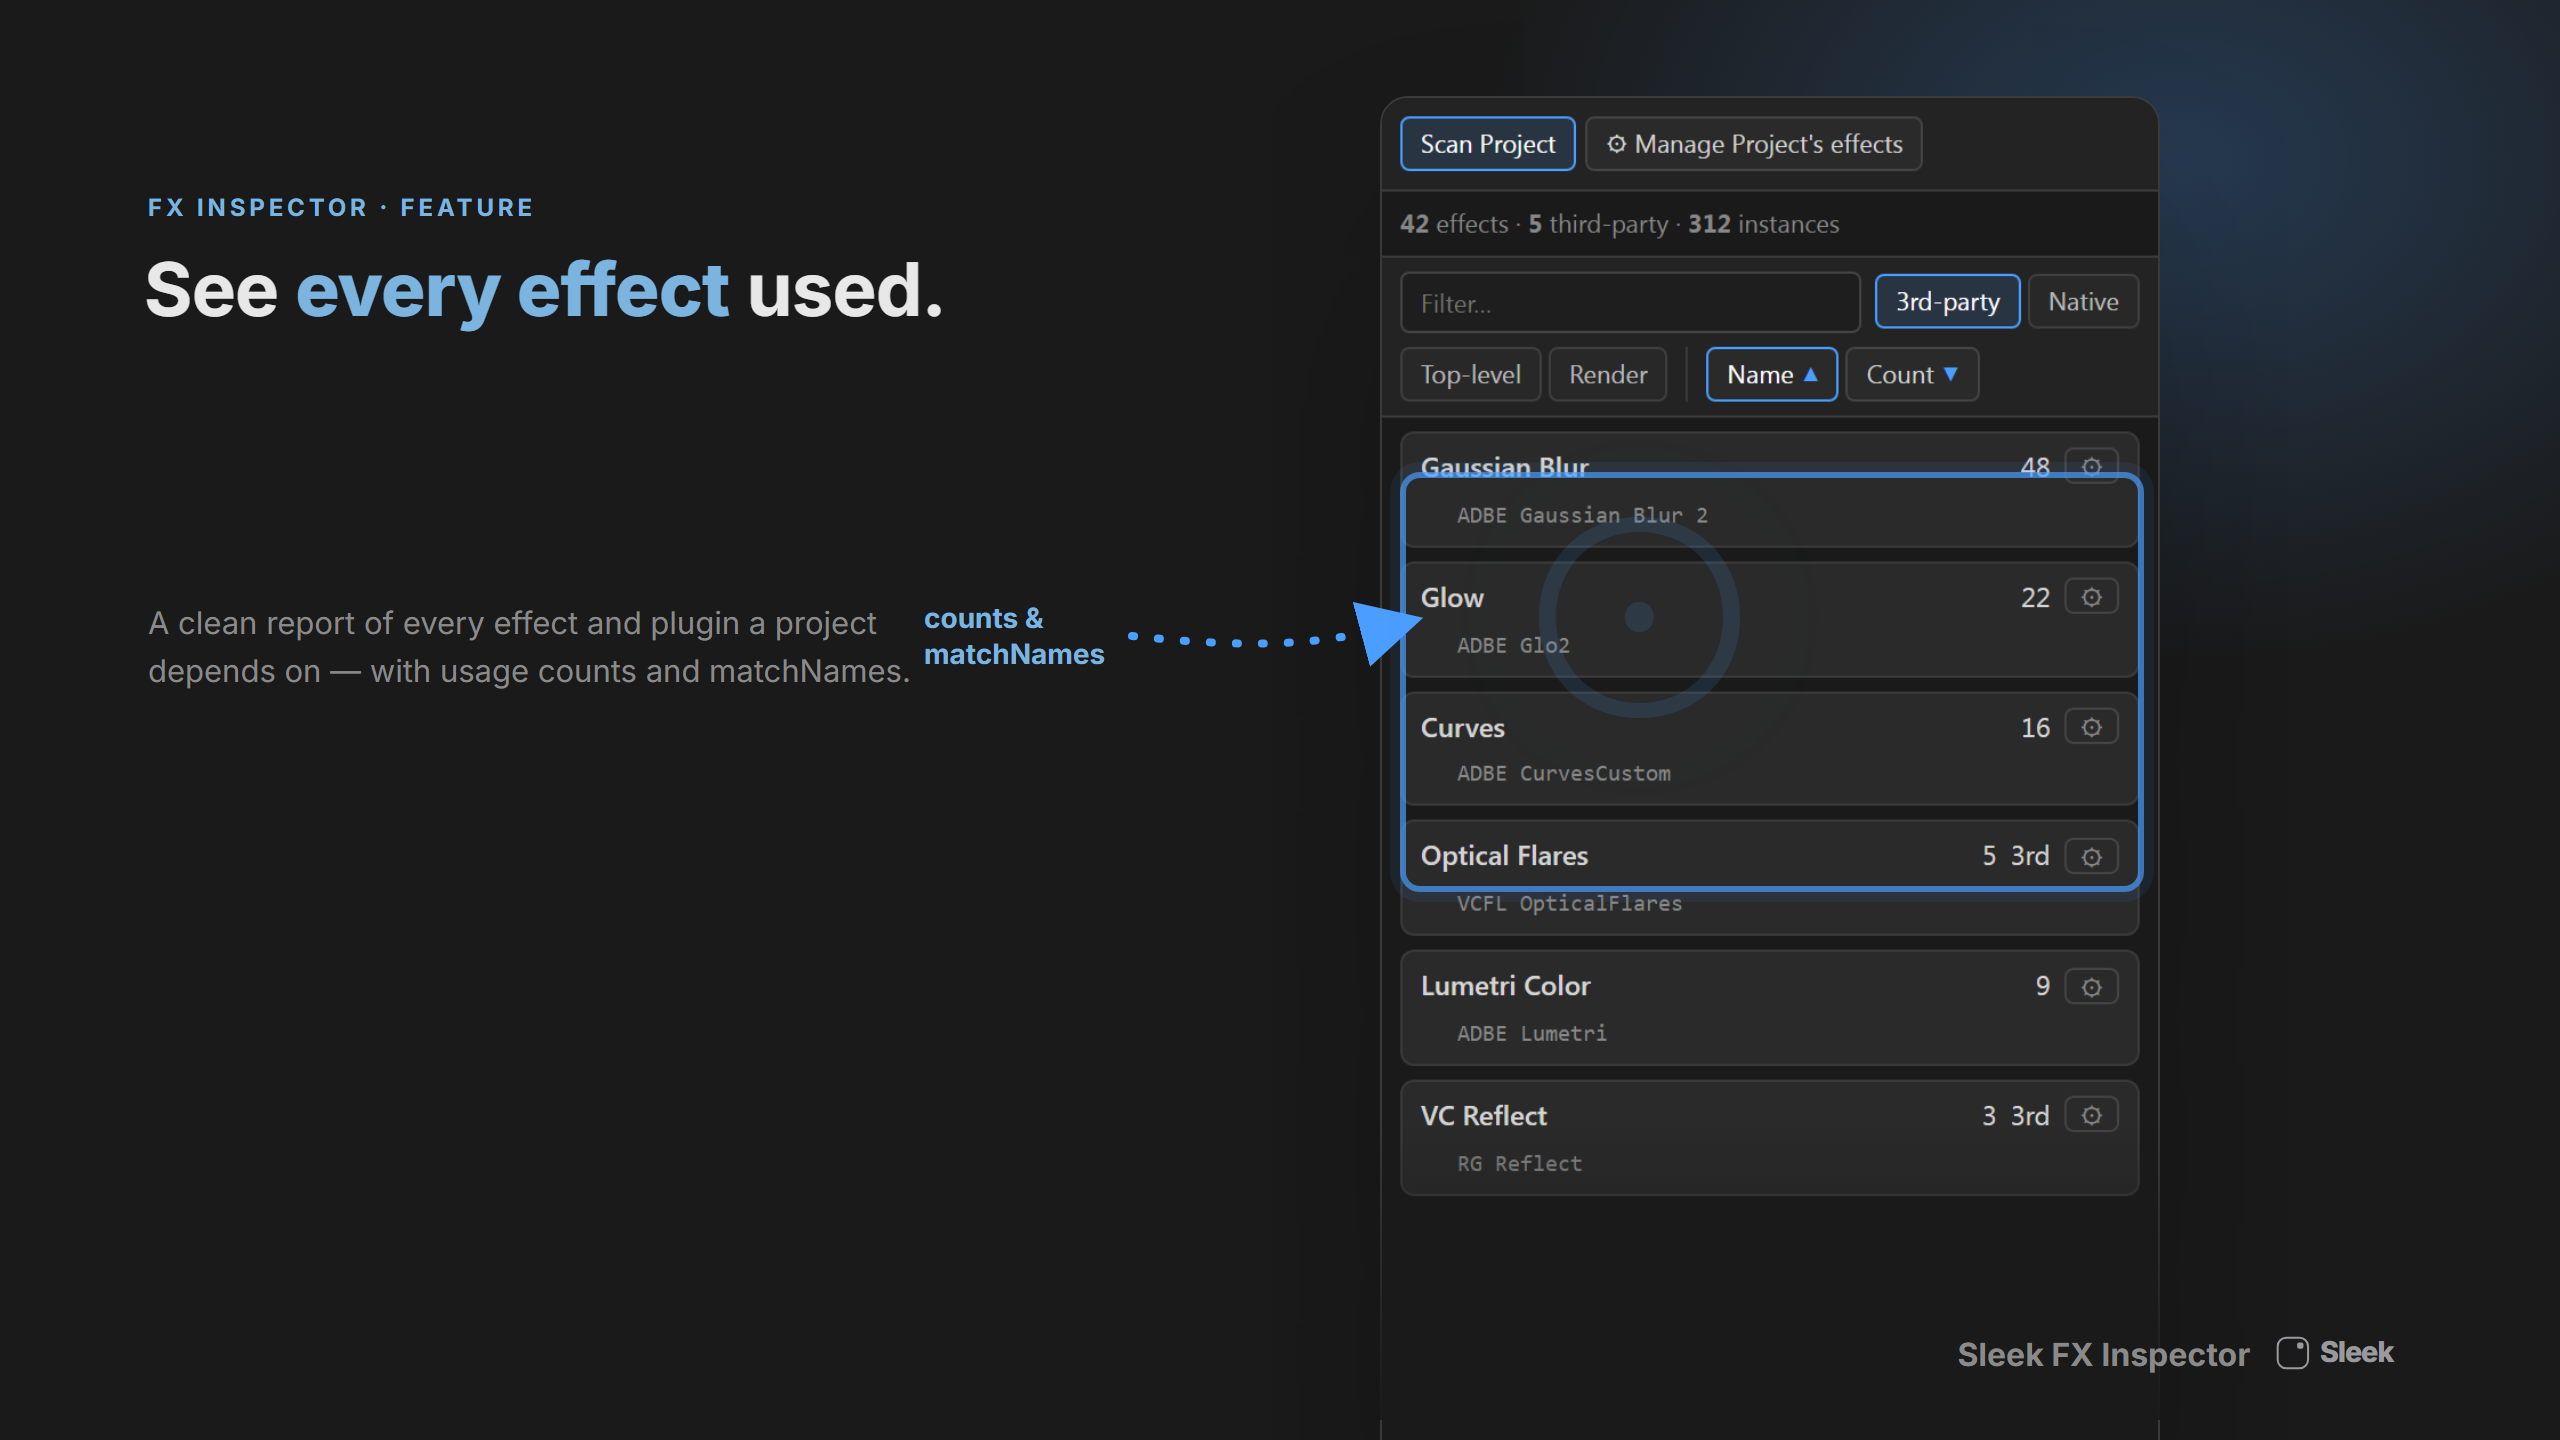Open settings gear for Gaussian Blur
The width and height of the screenshot is (2560, 1440).
point(2091,466)
